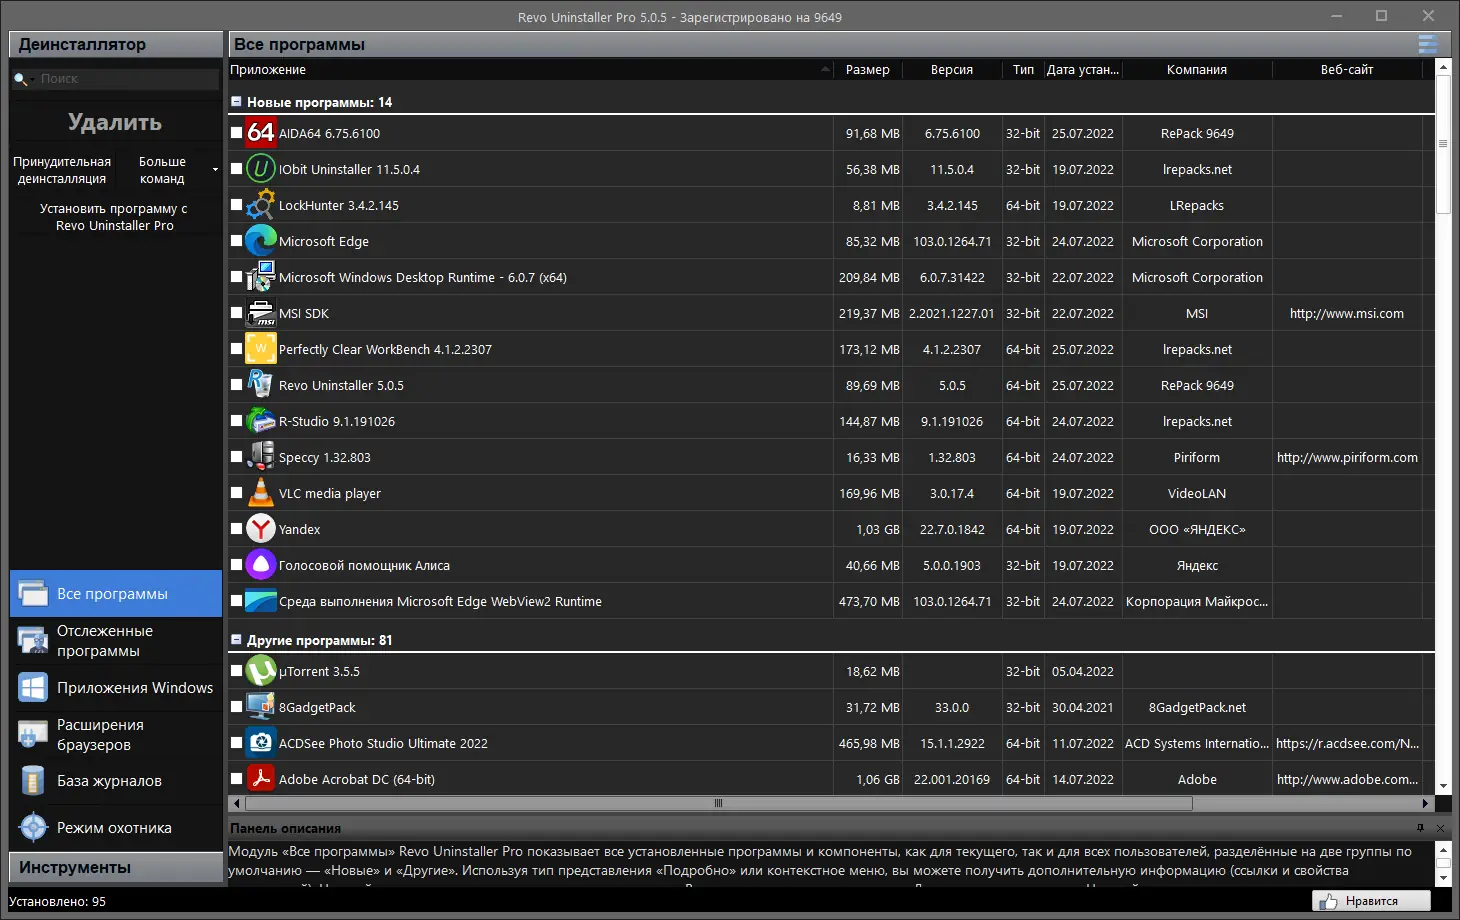Screen dimensions: 1460x920
Task: Click the Microsoft Edge icon
Action: tap(261, 241)
